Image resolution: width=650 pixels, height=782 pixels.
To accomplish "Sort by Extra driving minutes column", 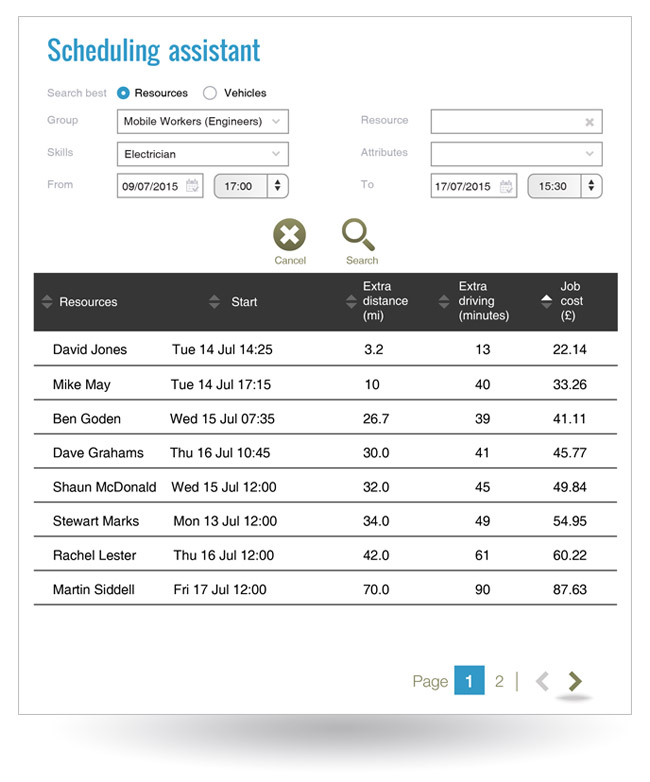I will (444, 301).
